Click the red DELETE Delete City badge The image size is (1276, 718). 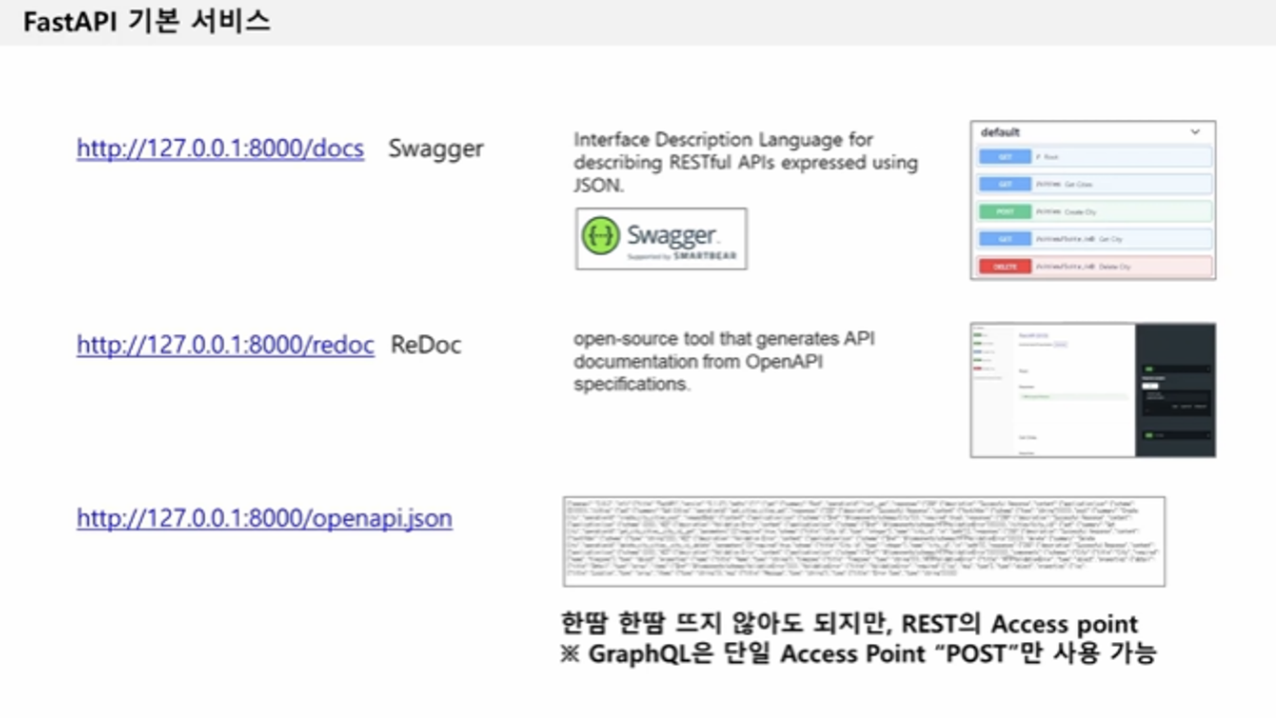(1005, 267)
